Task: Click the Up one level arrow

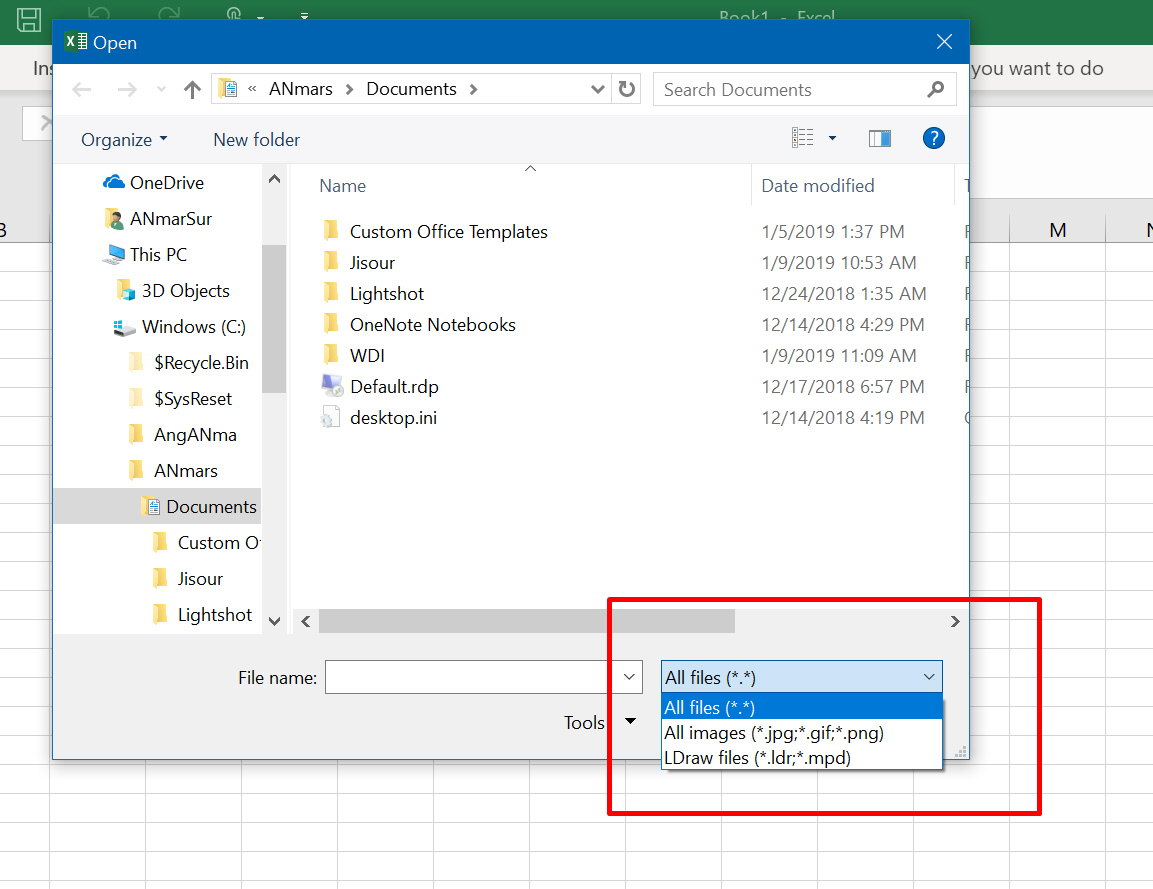Action: 192,90
